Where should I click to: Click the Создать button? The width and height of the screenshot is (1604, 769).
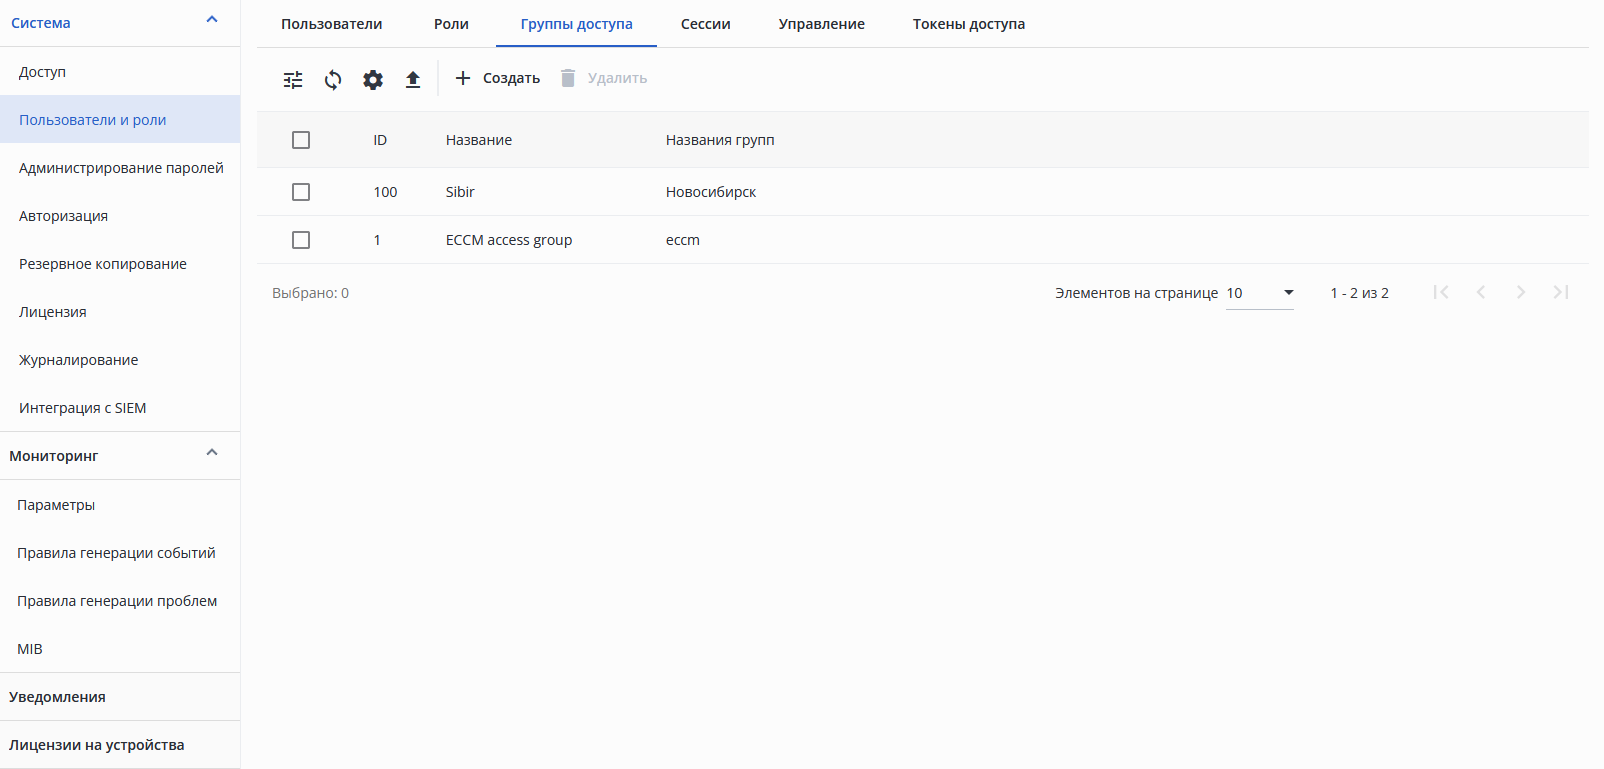tap(498, 78)
